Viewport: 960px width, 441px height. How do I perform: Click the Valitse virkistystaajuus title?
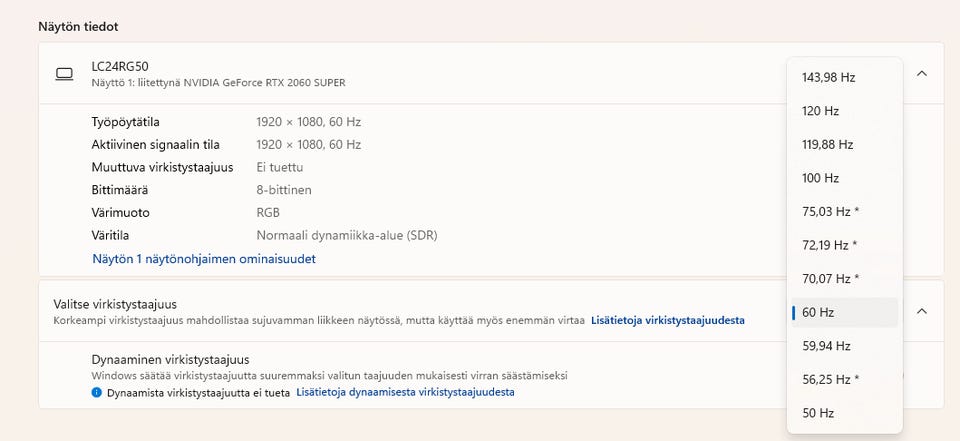pos(115,304)
